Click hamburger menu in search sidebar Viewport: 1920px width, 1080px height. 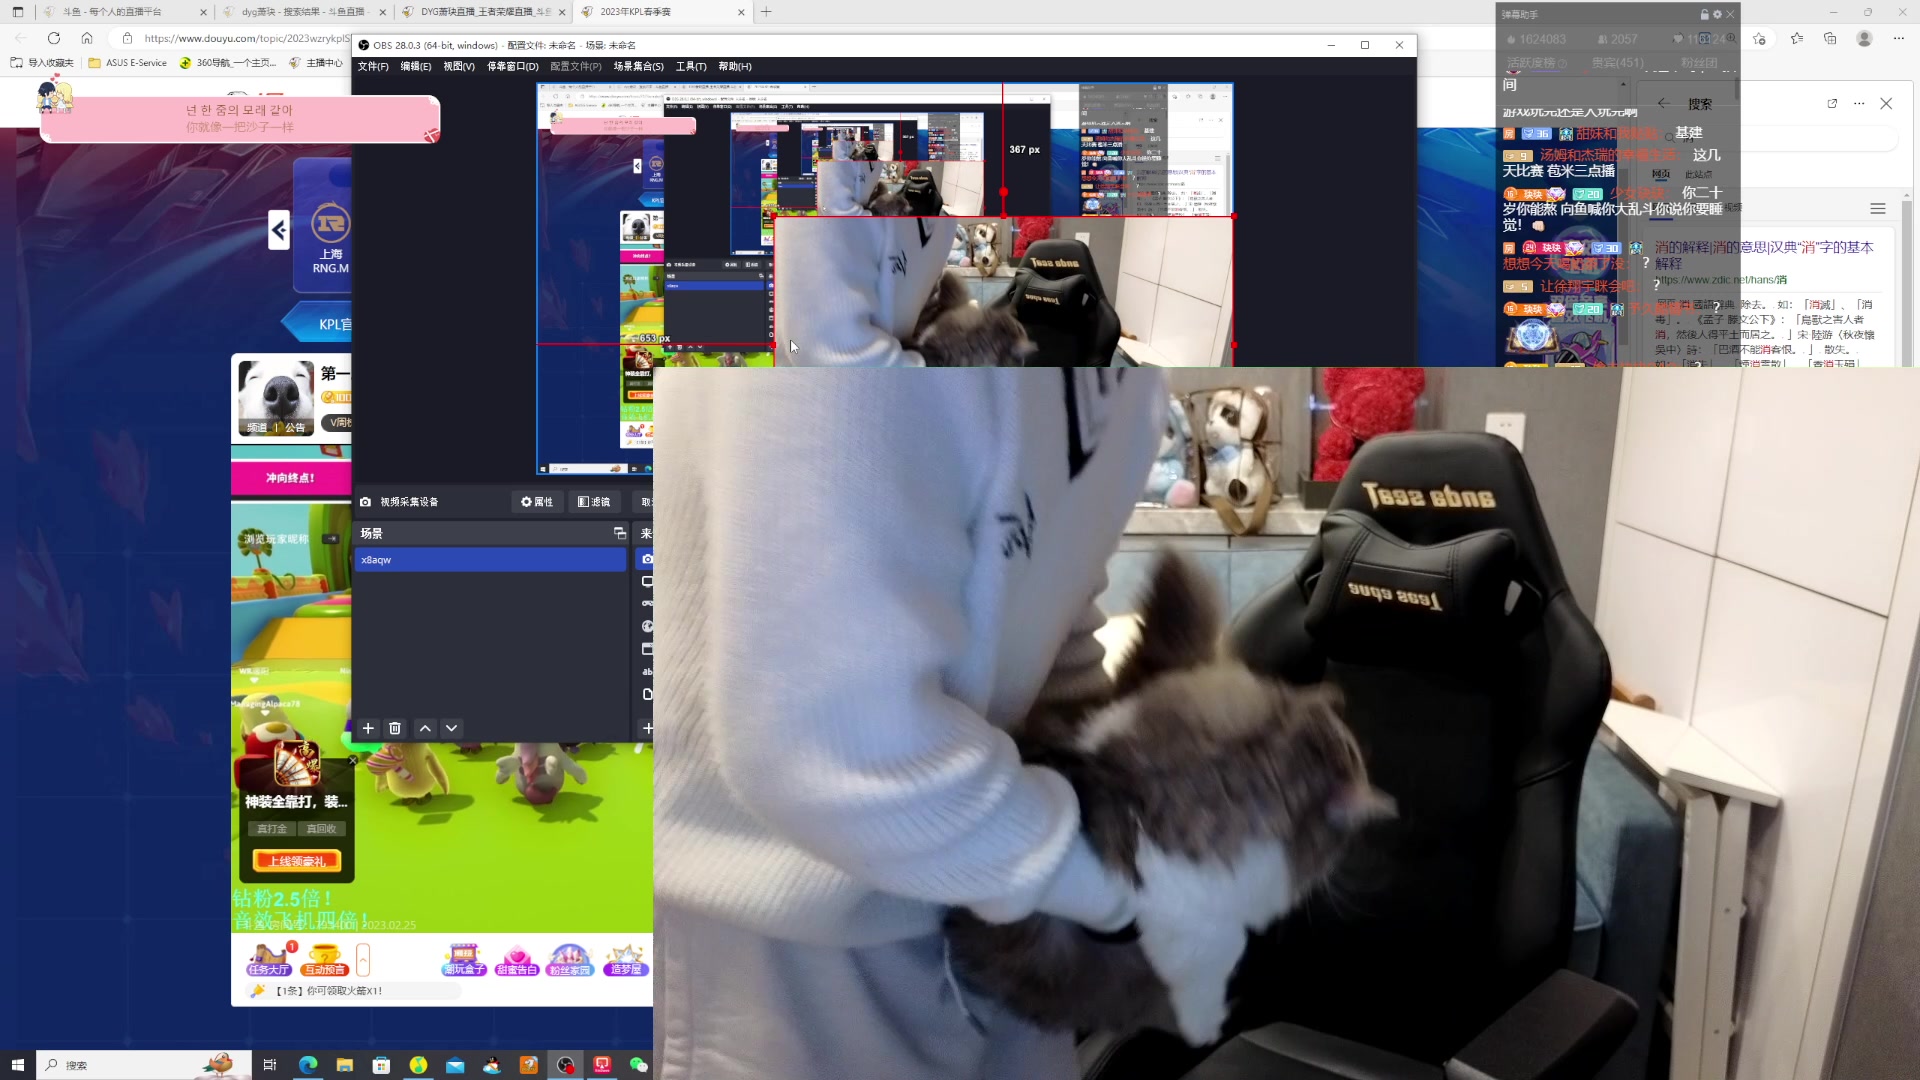coord(1877,208)
